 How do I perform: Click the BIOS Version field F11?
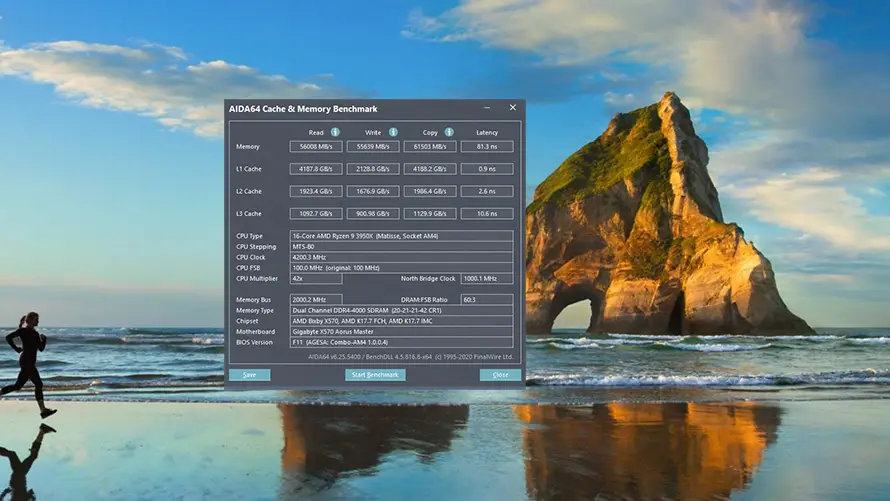[x=401, y=342]
